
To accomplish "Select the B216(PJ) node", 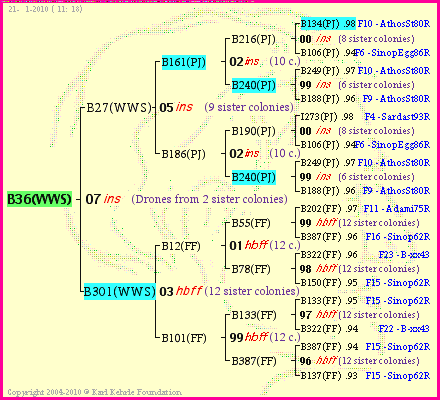I will point(254,39).
